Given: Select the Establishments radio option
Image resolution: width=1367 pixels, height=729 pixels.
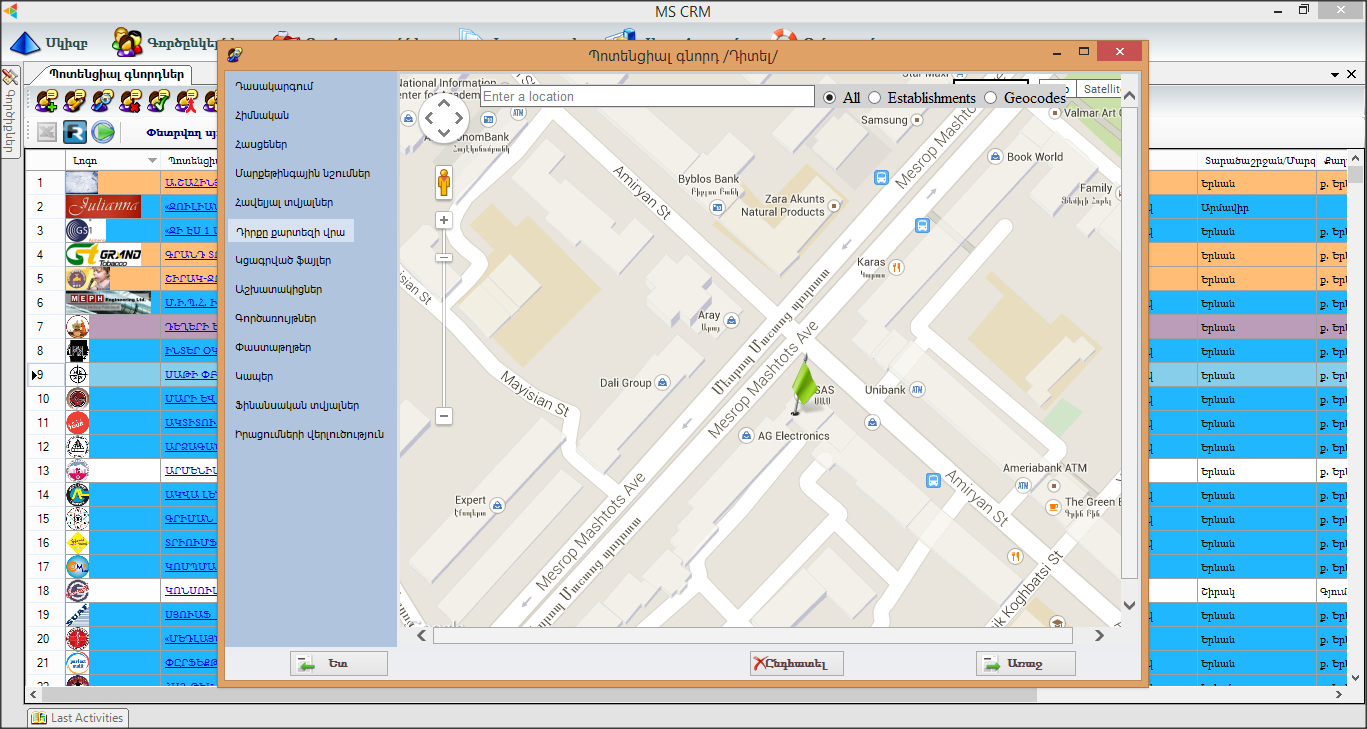Looking at the screenshot, I should point(875,98).
